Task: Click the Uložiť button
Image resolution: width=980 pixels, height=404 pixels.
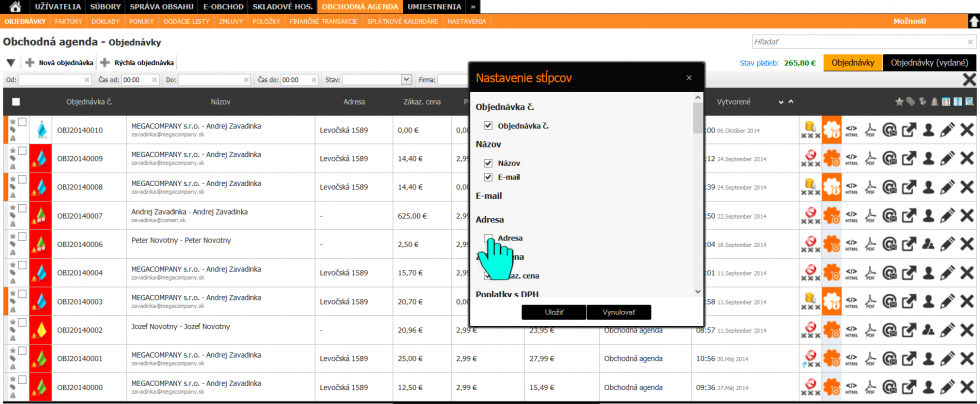Action: coord(553,312)
